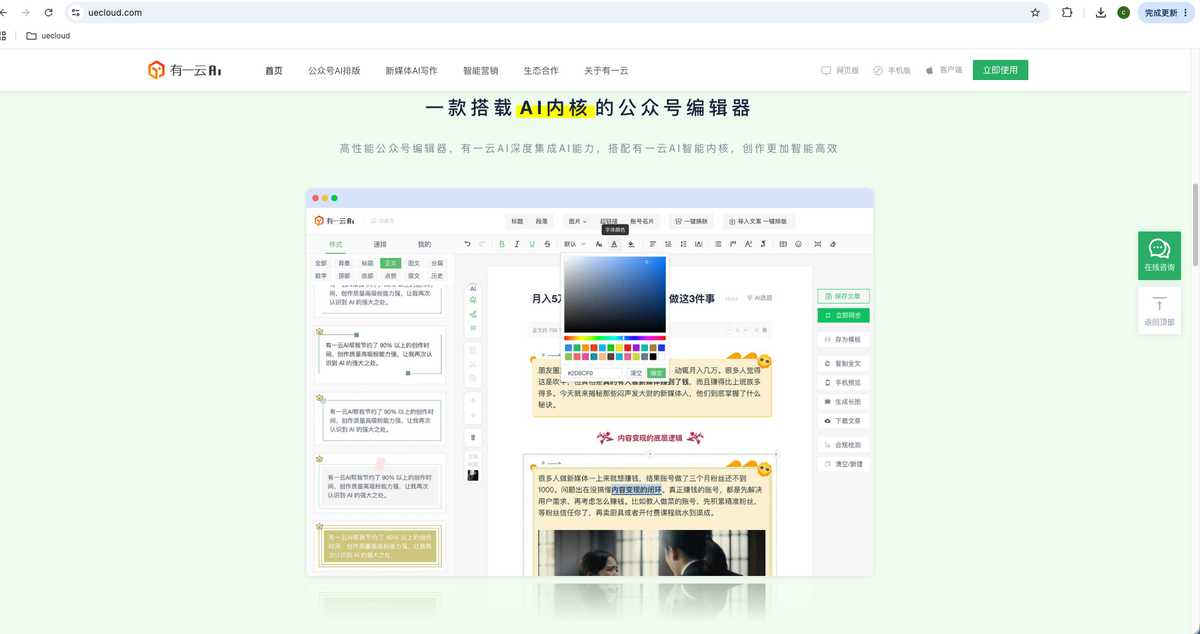The image size is (1200, 634).
Task: Click the green 立即同步 button in editor
Action: point(841,315)
